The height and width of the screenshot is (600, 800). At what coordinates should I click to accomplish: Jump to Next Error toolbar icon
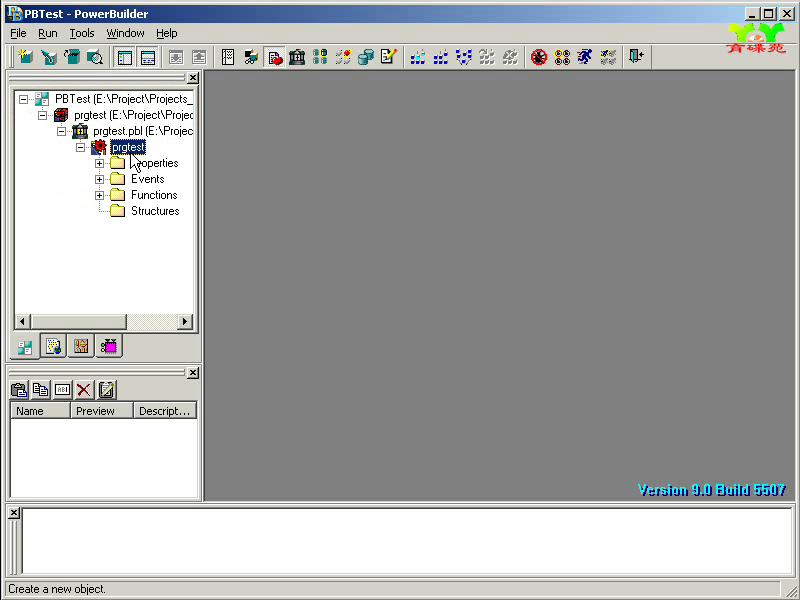[176, 57]
